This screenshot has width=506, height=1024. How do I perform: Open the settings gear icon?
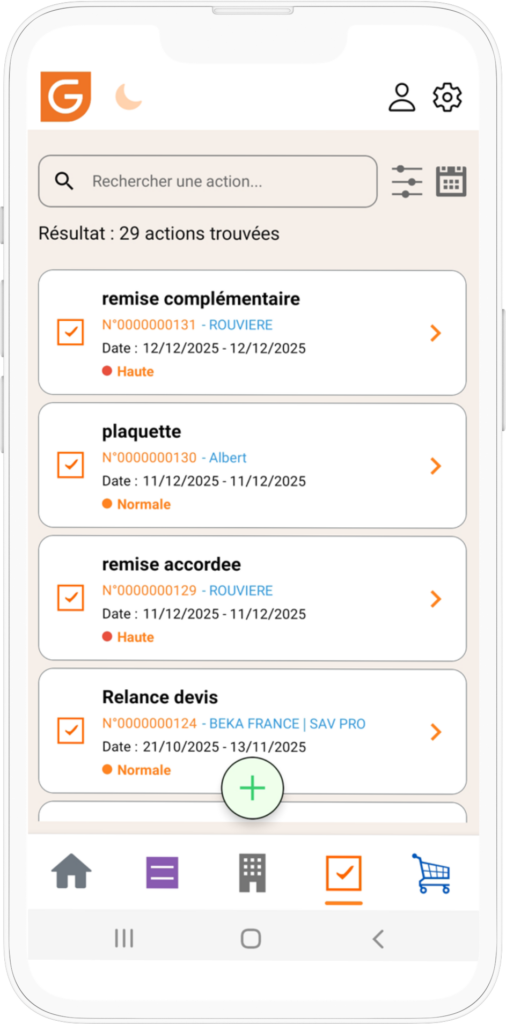[x=447, y=97]
